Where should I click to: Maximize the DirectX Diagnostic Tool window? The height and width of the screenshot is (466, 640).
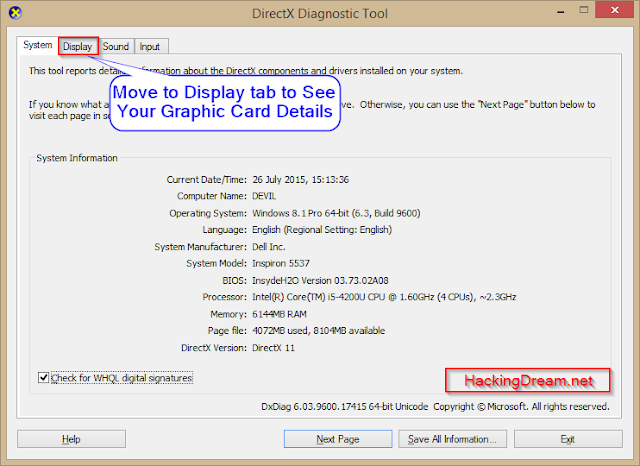click(584, 10)
